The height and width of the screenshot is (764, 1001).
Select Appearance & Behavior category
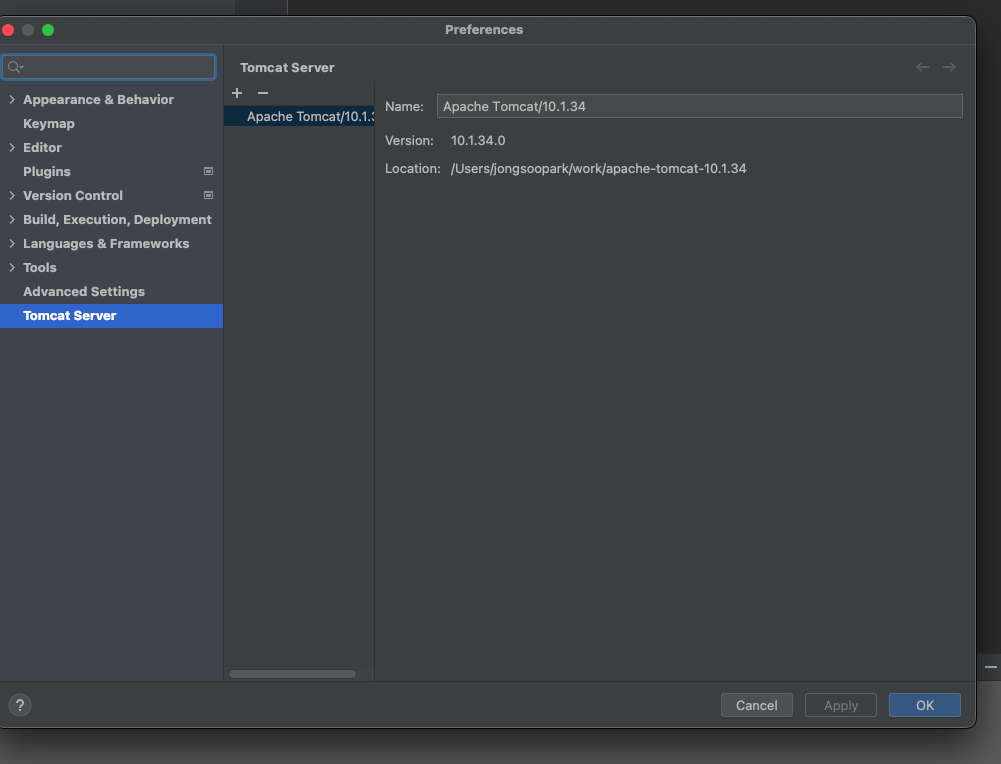(98, 100)
